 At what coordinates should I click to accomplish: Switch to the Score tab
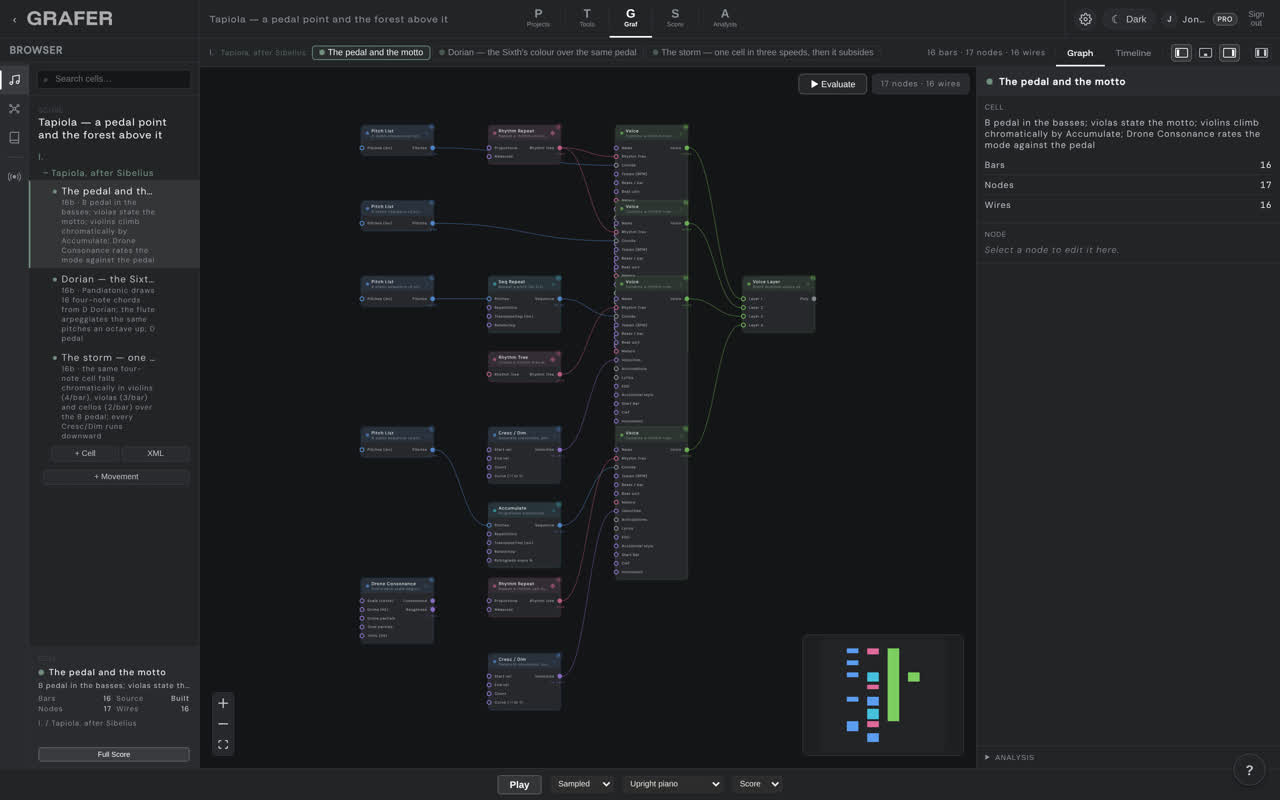[x=675, y=18]
